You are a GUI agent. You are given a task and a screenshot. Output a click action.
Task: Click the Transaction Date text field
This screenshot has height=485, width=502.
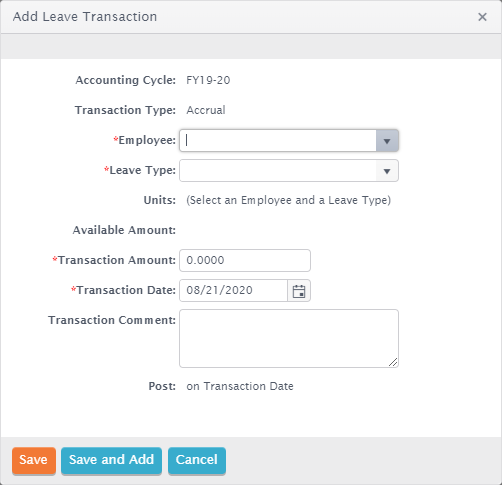(234, 291)
